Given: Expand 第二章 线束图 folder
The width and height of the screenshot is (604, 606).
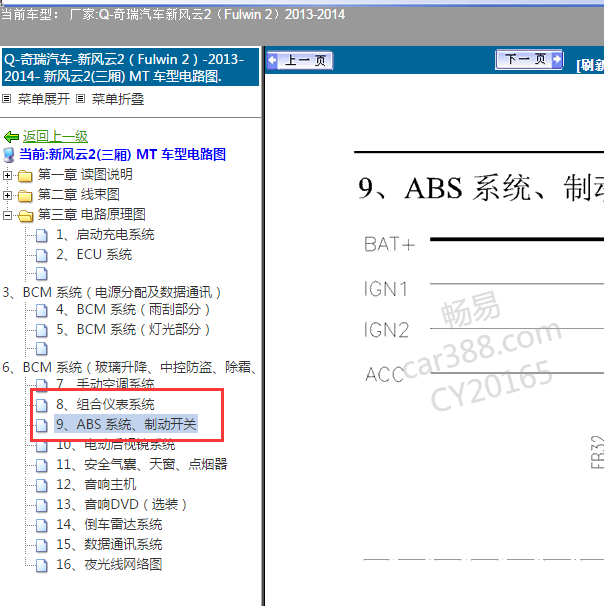Looking at the screenshot, I should (x=7, y=196).
